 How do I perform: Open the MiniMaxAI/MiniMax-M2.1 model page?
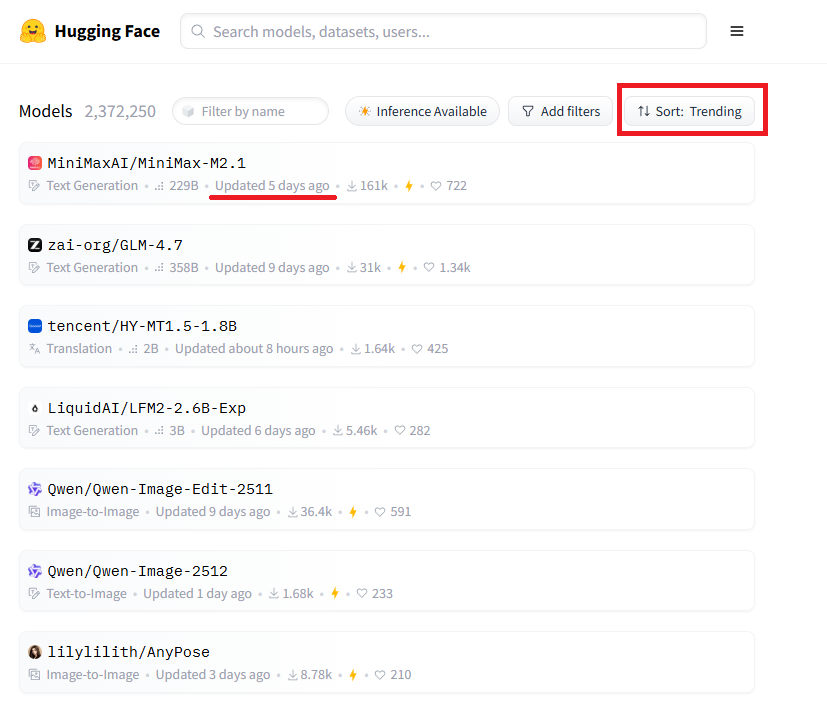(x=146, y=163)
